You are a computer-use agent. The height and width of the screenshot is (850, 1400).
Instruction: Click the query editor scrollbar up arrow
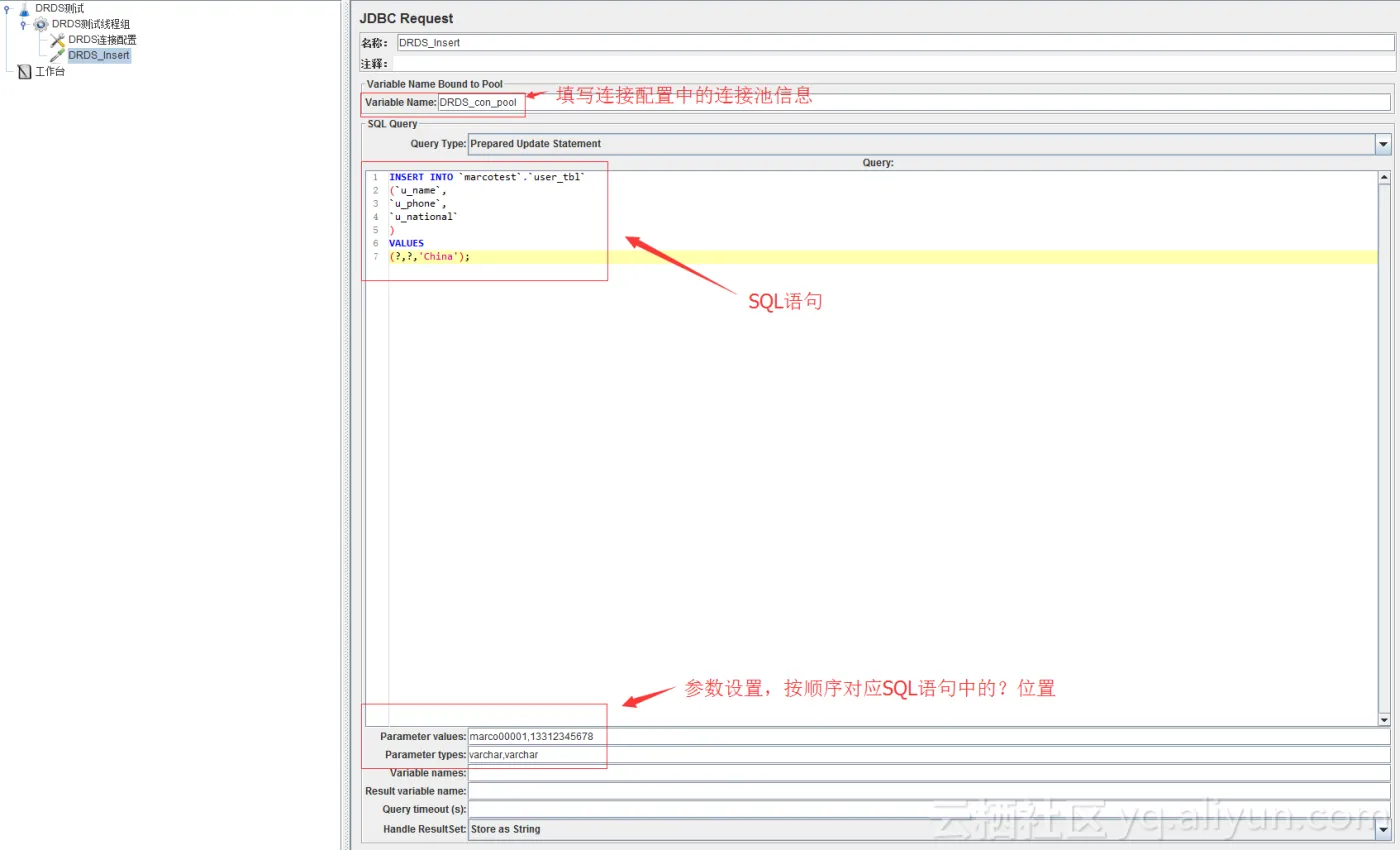pyautogui.click(x=1384, y=178)
